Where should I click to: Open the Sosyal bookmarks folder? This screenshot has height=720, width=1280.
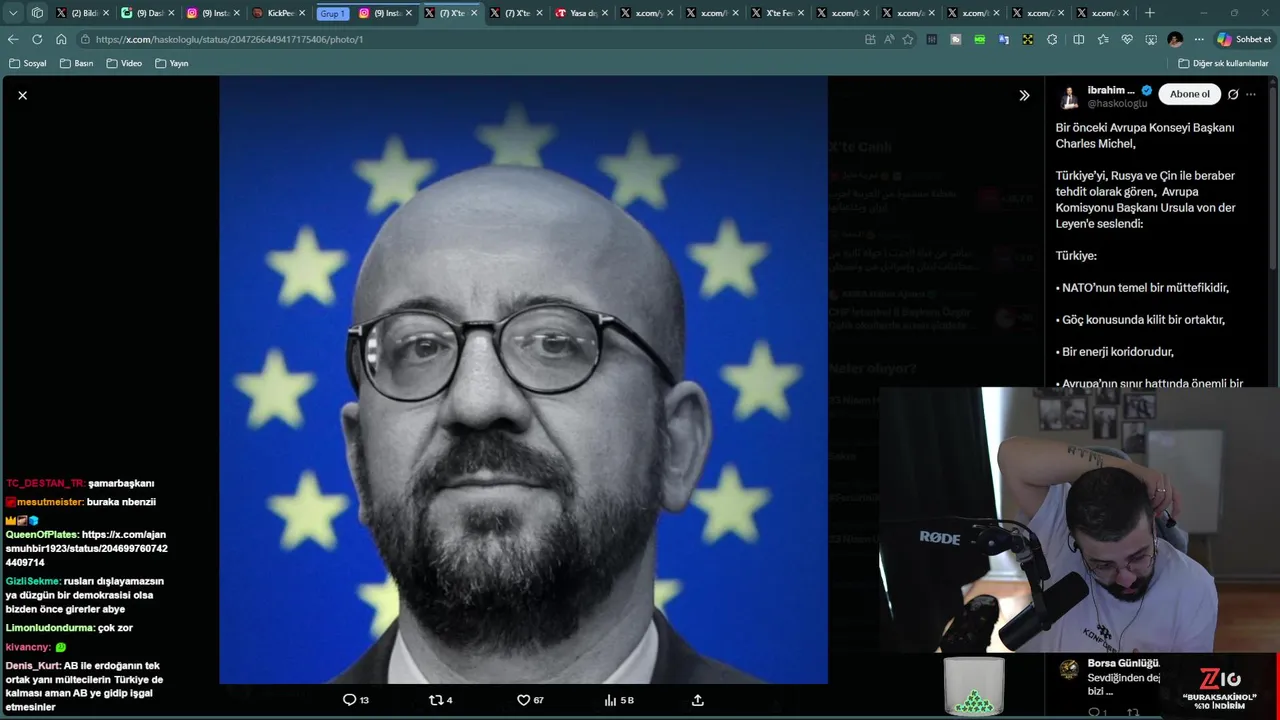tap(28, 63)
